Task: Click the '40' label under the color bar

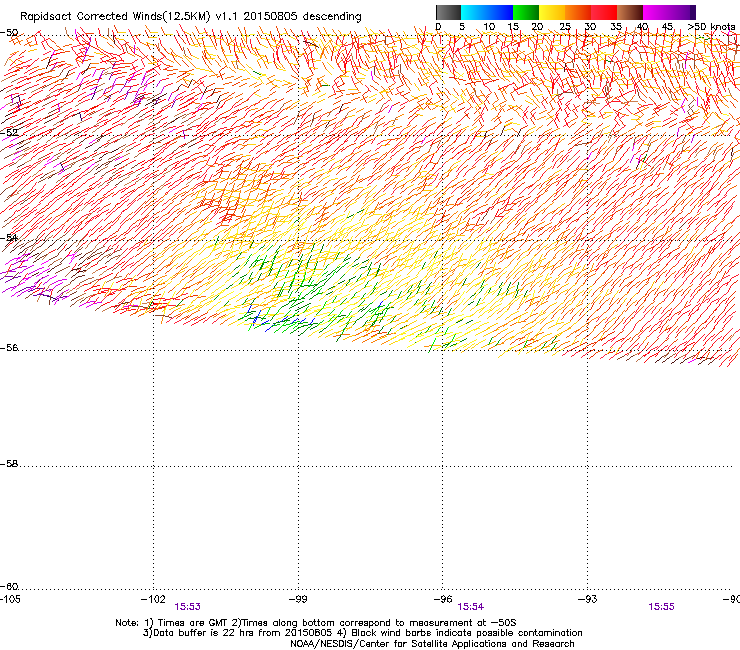Action: coord(642,27)
